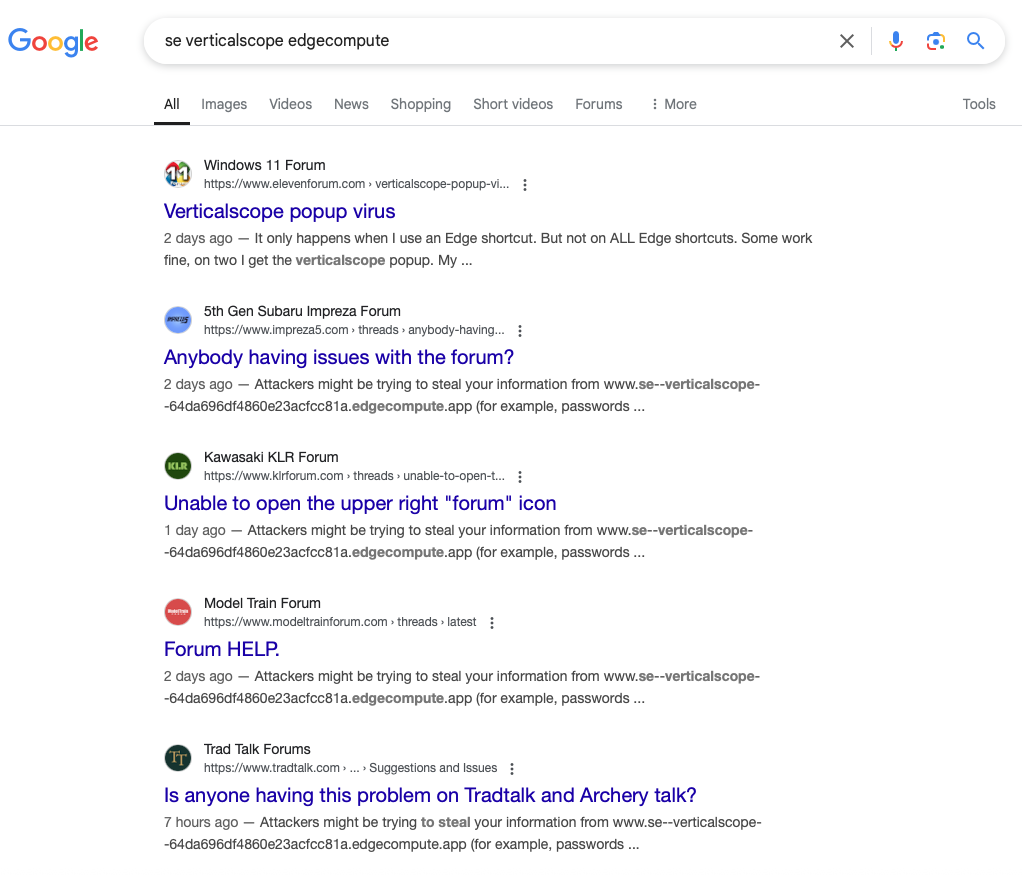1022x875 pixels.
Task: Click the elevenforum.com URL breadcrumb
Action: click(356, 184)
